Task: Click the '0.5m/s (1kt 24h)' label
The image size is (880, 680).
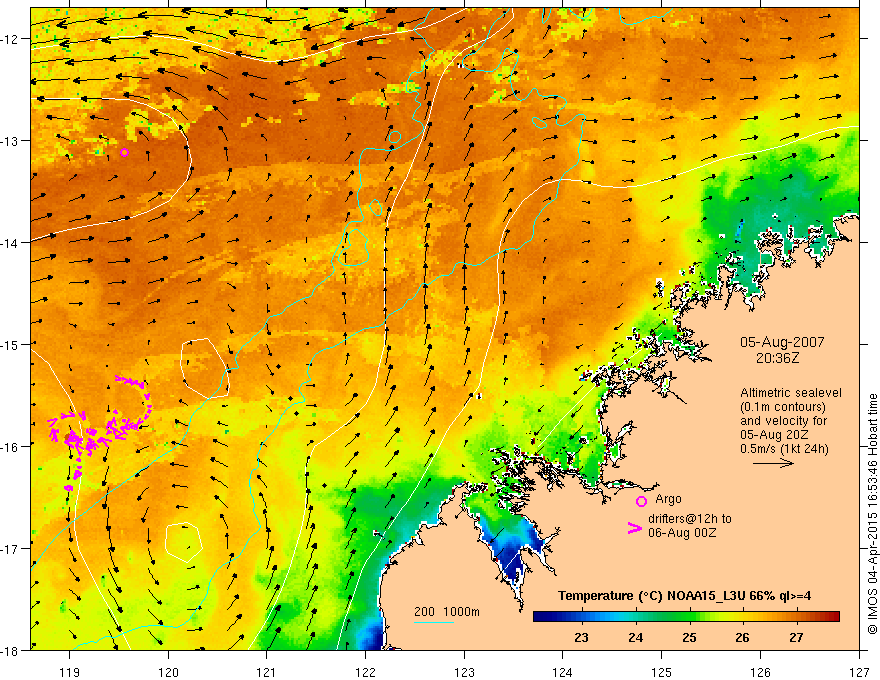Action: point(784,448)
